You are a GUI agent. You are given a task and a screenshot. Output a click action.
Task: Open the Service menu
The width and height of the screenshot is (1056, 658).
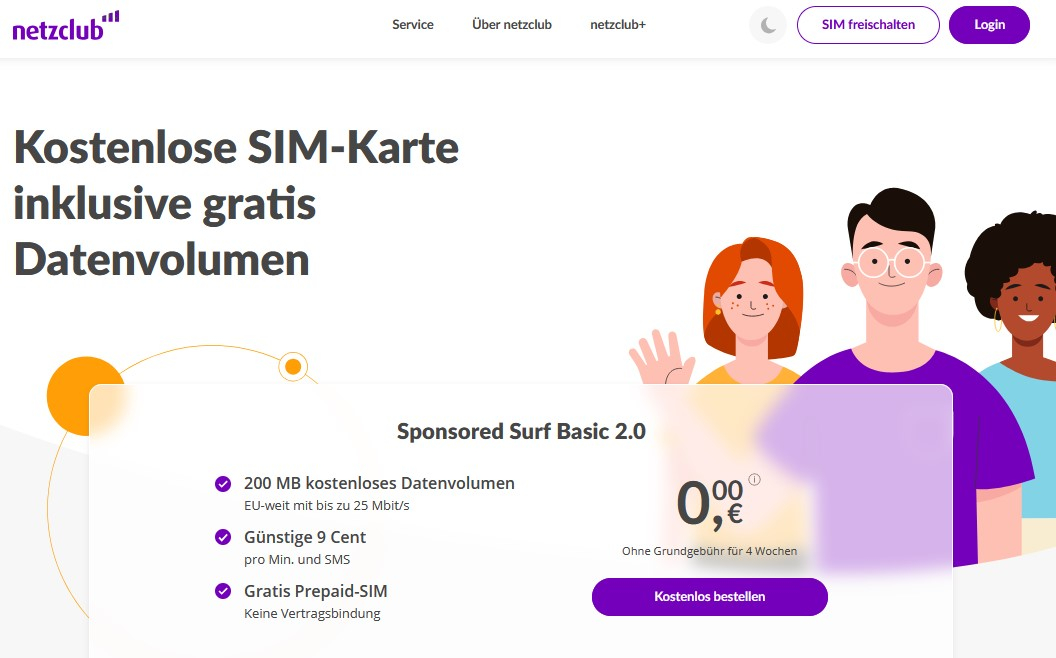413,25
